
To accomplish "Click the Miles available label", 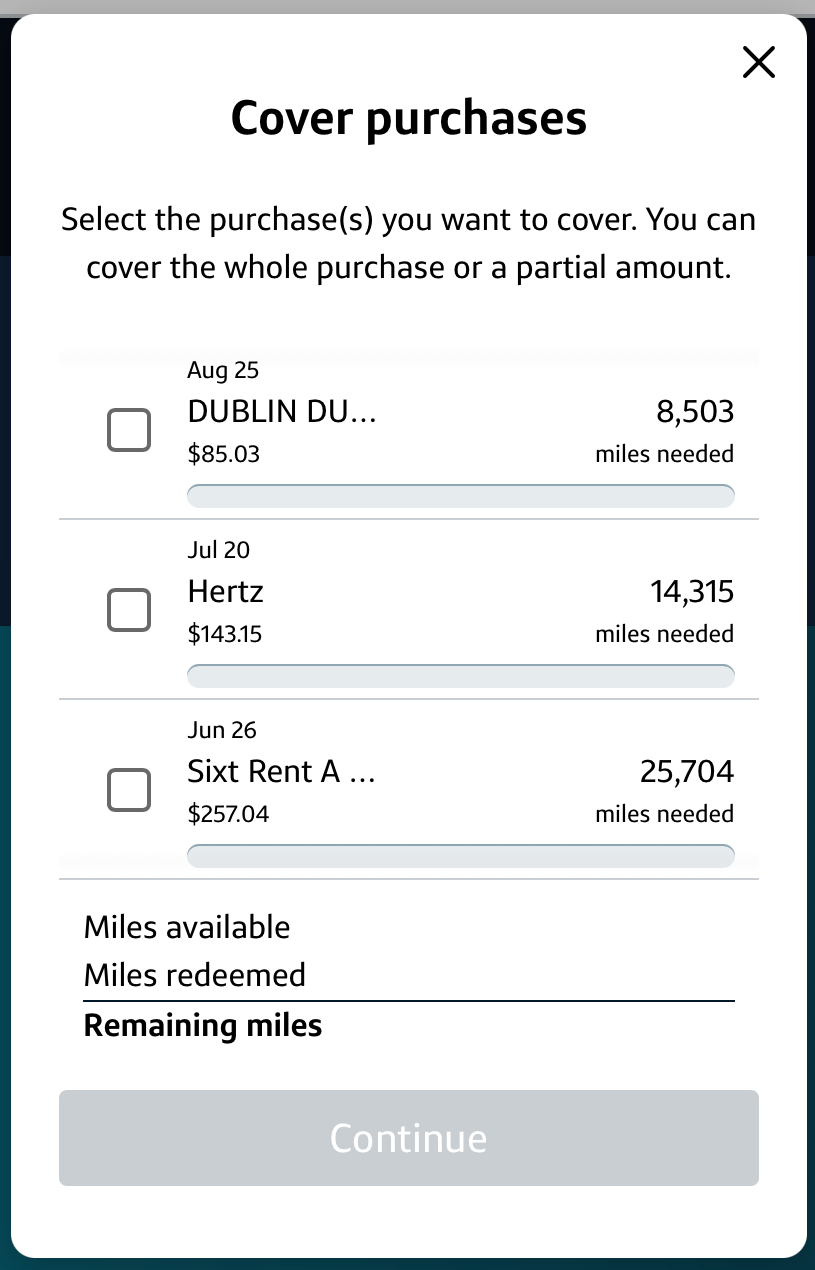I will pyautogui.click(x=187, y=927).
